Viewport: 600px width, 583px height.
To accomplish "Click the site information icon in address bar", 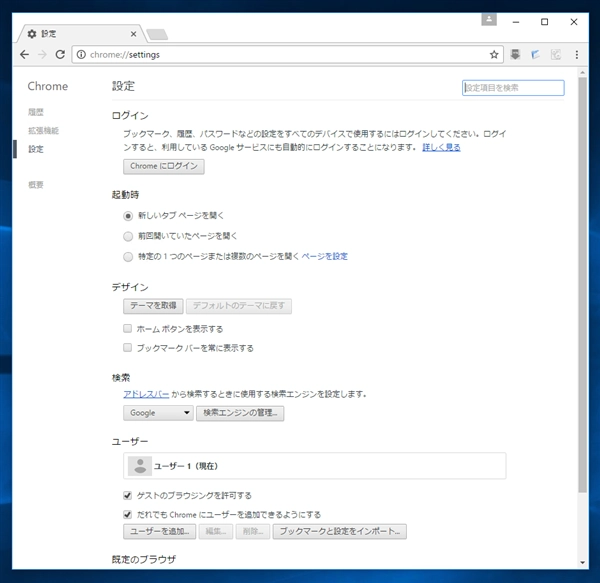I will [x=81, y=55].
